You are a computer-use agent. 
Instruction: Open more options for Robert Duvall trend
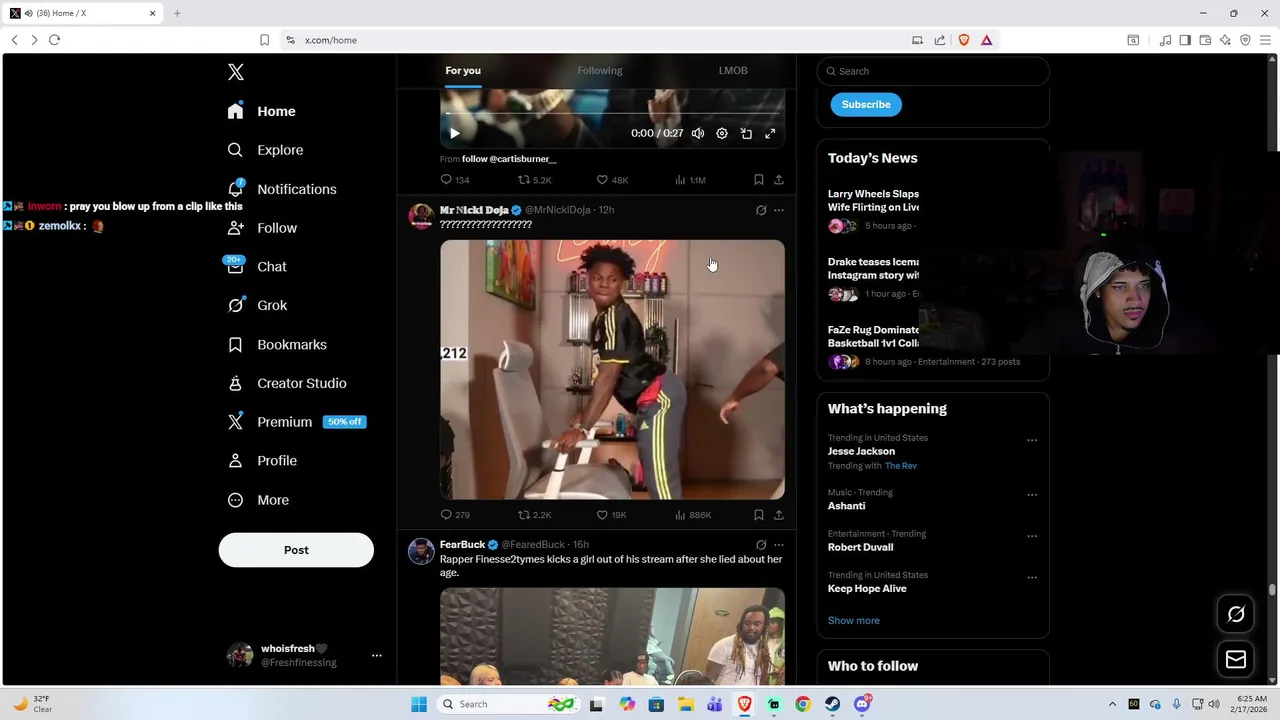(1032, 536)
